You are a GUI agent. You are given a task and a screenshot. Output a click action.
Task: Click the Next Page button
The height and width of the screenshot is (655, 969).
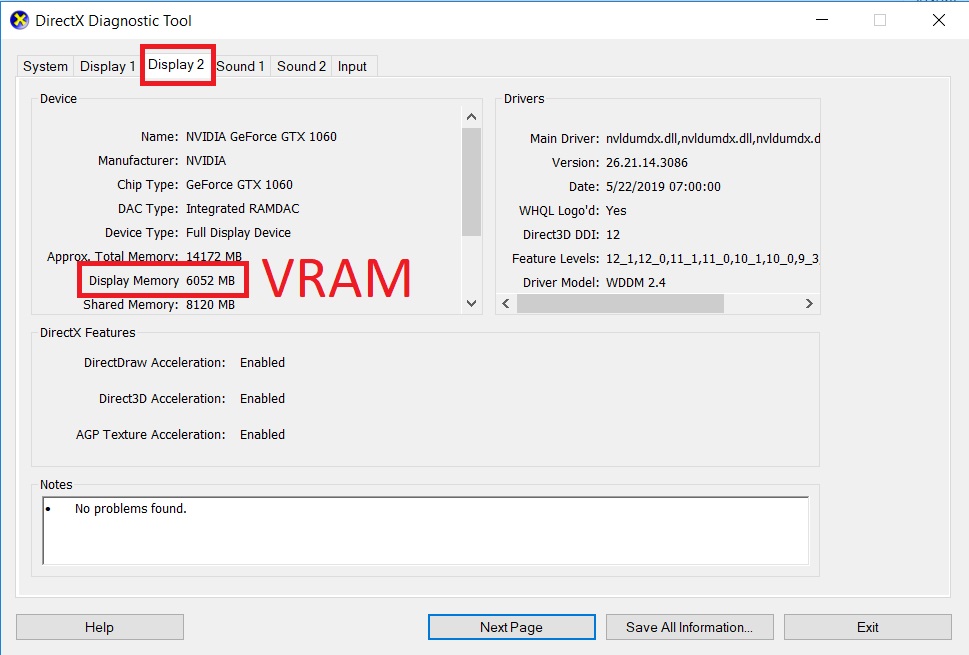pyautogui.click(x=512, y=627)
